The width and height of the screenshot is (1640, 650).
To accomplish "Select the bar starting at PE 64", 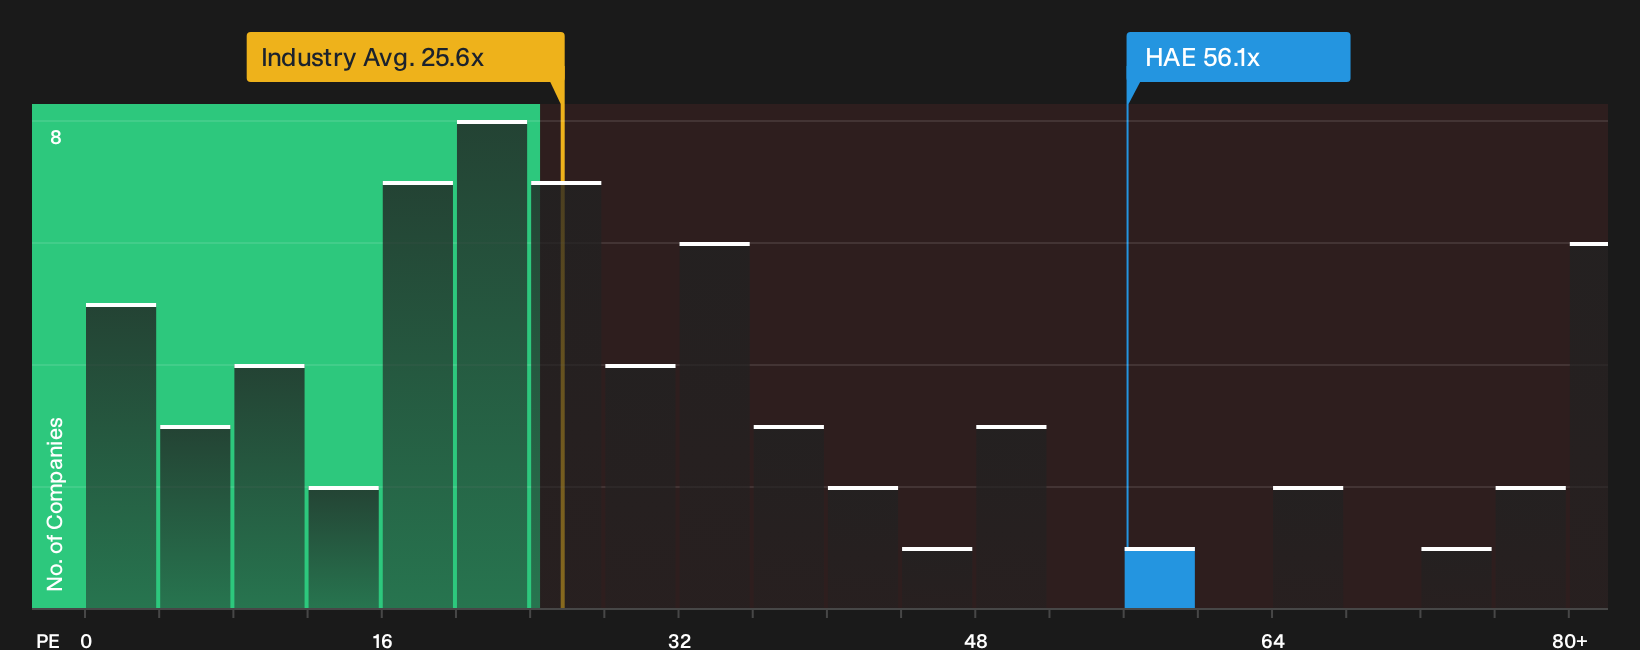I will [x=1308, y=547].
